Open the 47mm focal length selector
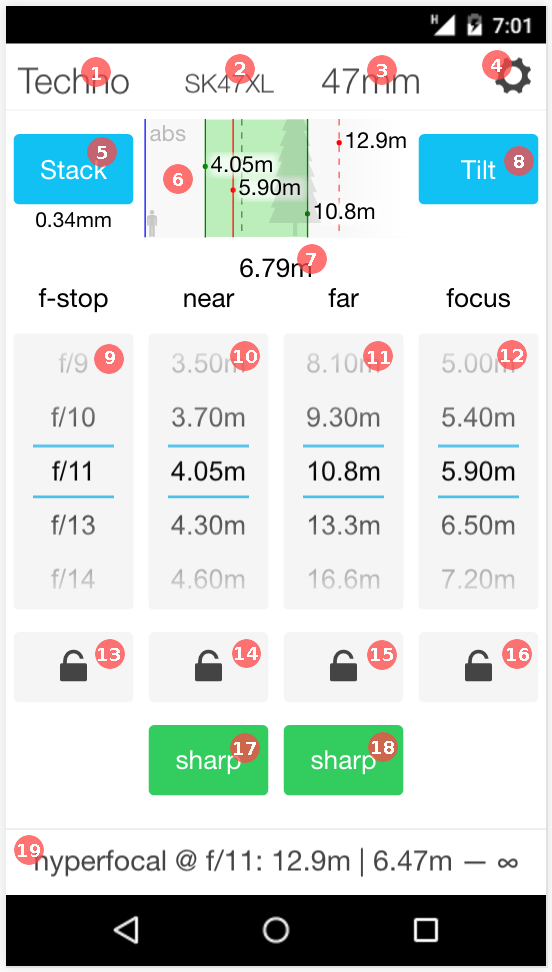552x972 pixels. 370,81
